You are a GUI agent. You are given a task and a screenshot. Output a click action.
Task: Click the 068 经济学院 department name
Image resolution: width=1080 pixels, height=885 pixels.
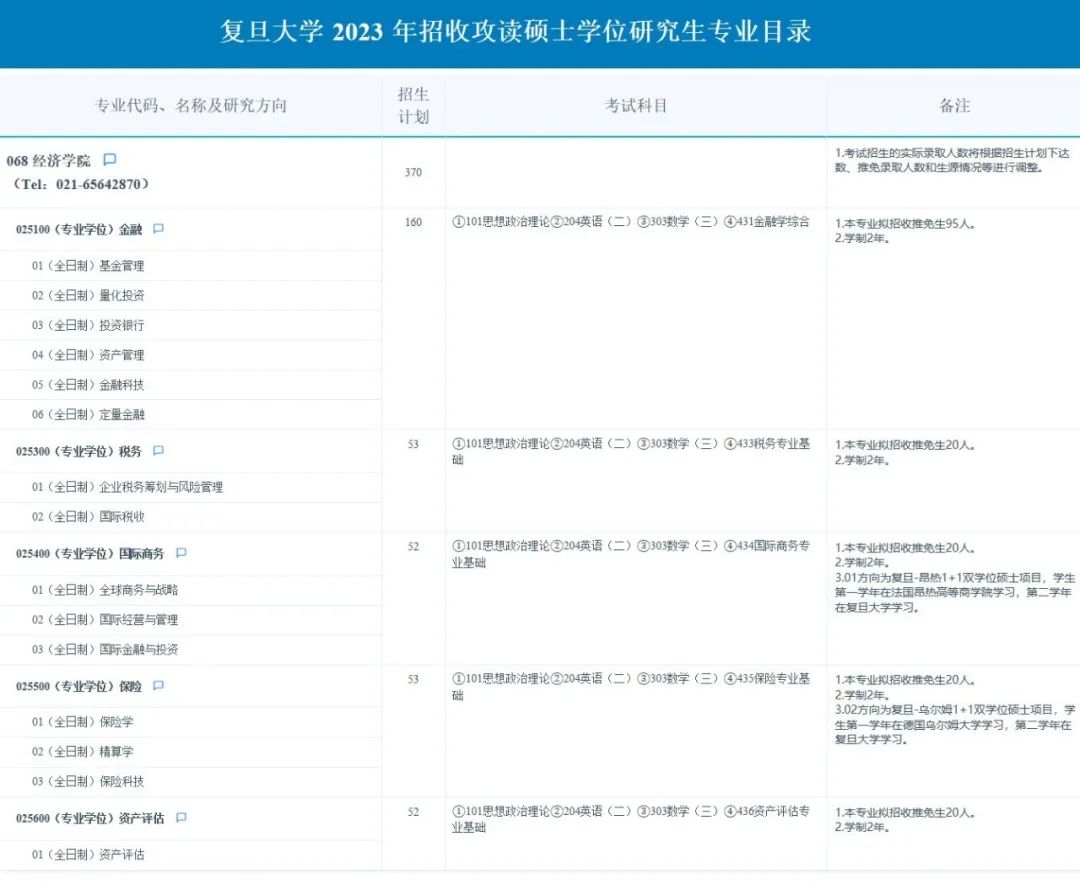click(48, 161)
